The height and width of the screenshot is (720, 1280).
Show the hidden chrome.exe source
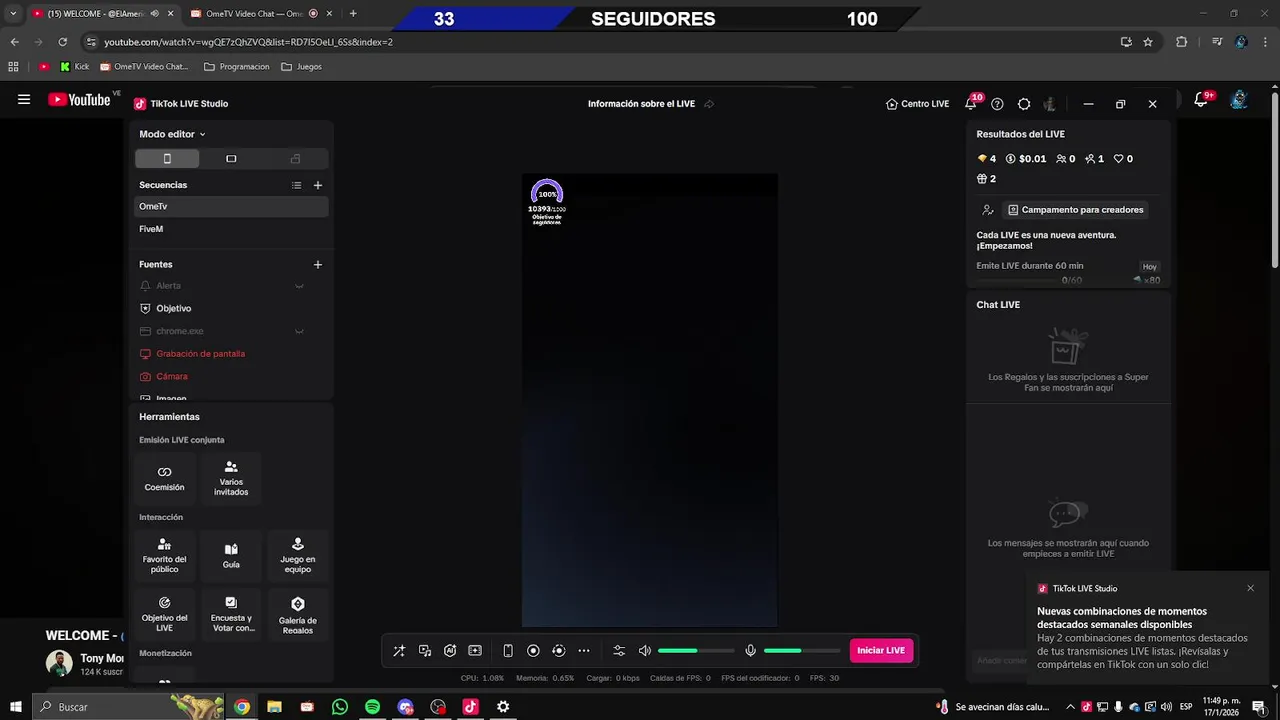pos(299,331)
